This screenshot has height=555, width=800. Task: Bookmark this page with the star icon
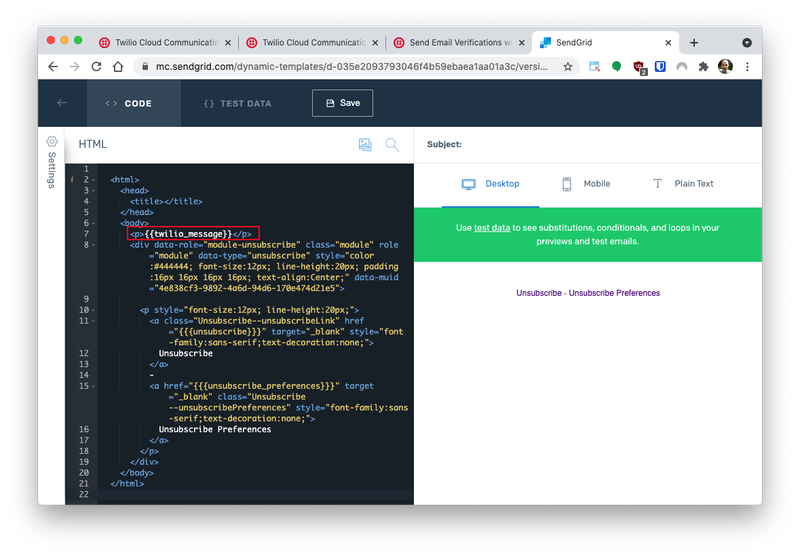tap(567, 67)
